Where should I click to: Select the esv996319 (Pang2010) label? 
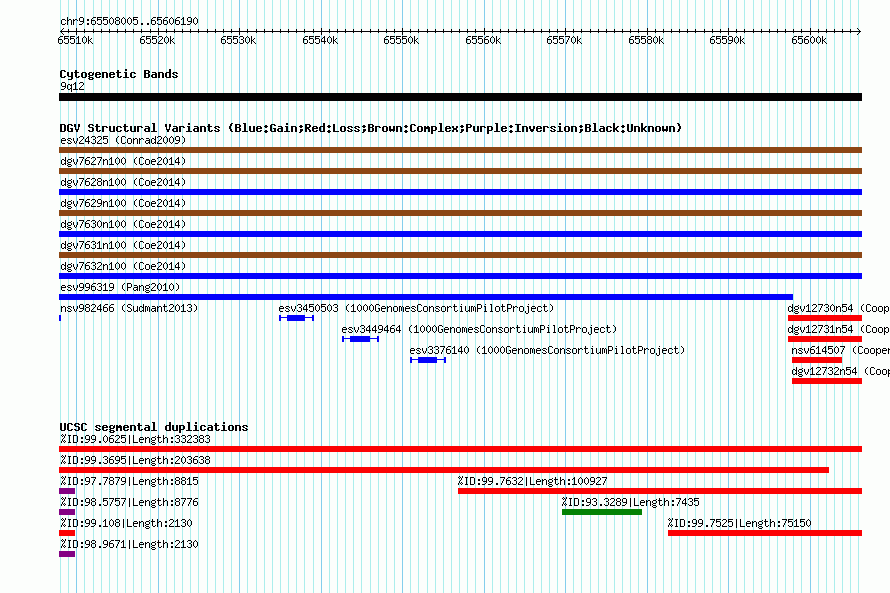pyautogui.click(x=120, y=287)
